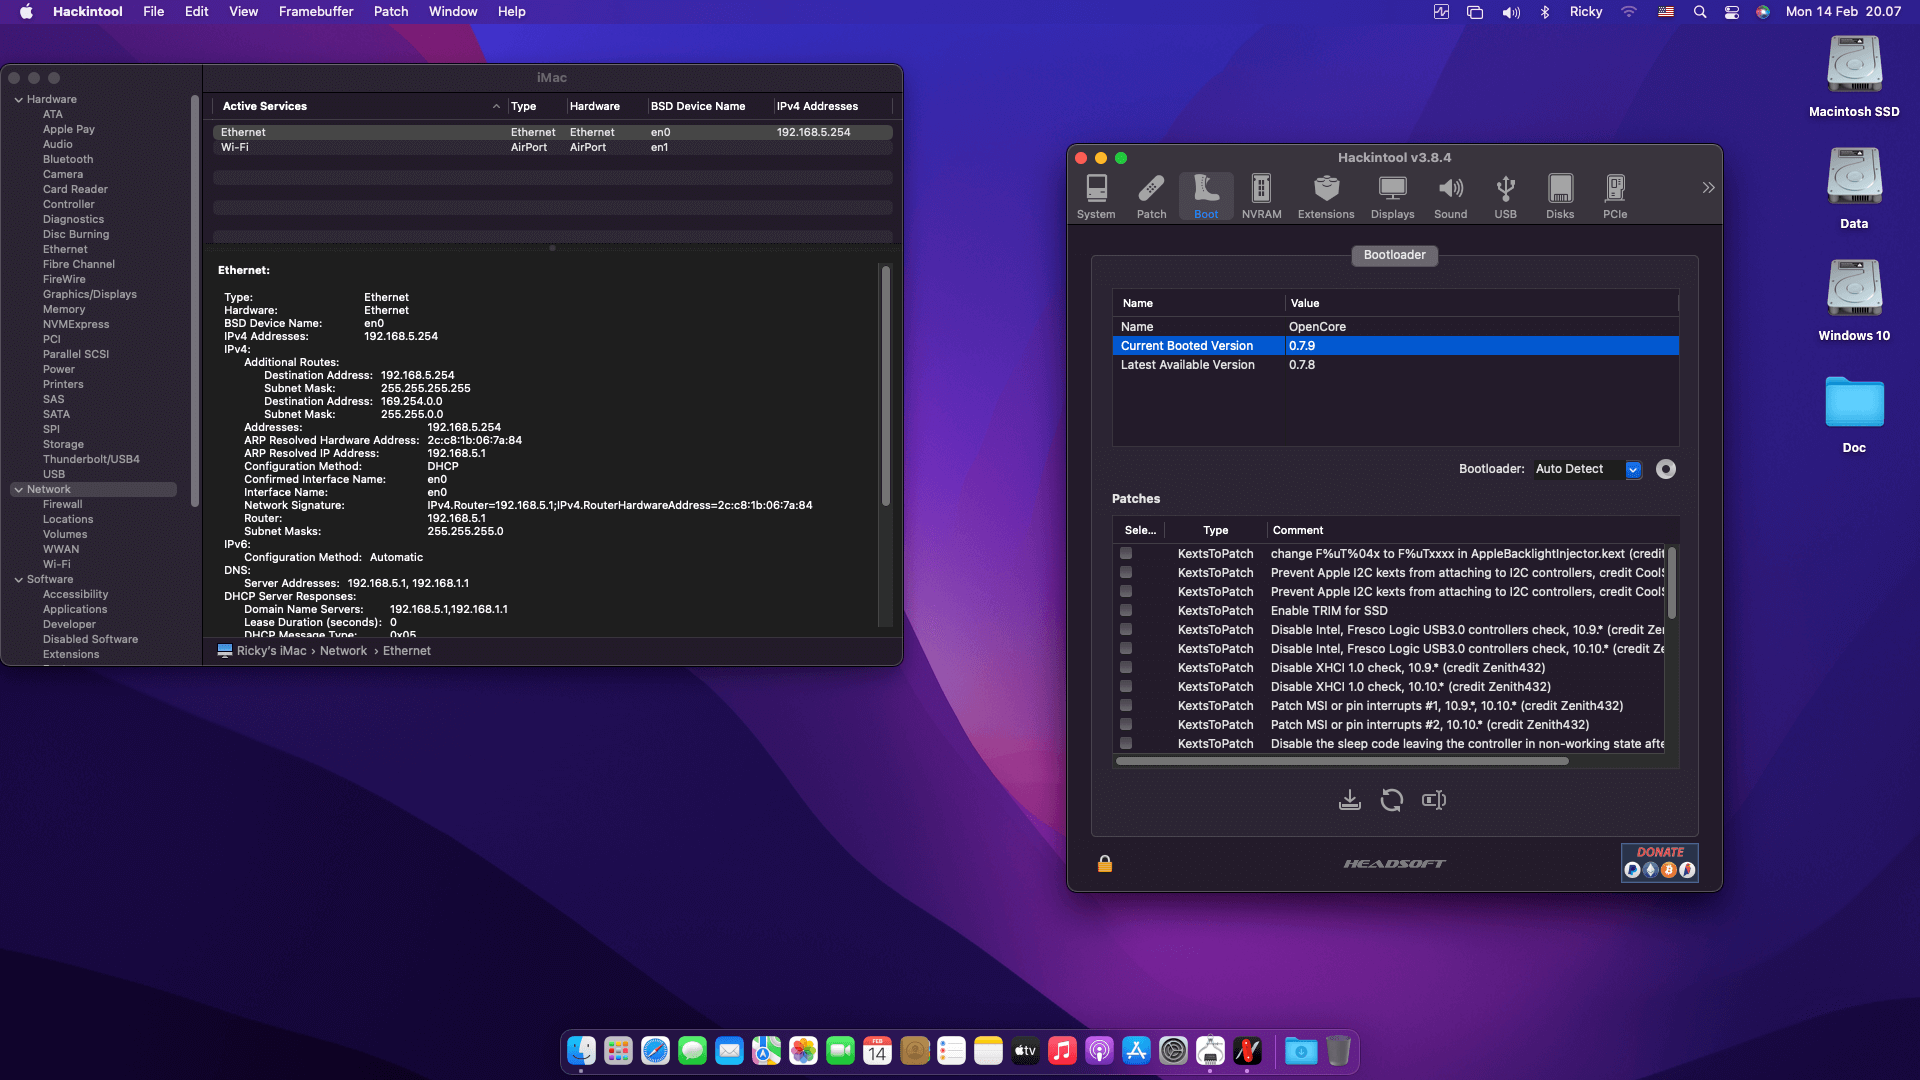Open the Disks section in Hackintool
1920x1080 pixels.
1560,197
